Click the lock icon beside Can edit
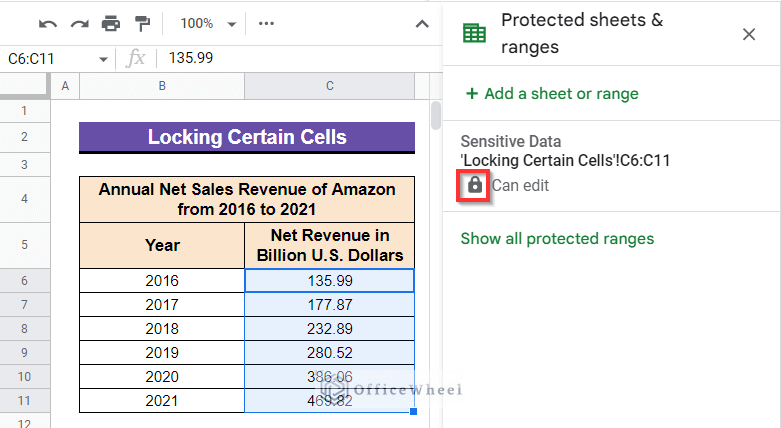Image resolution: width=781 pixels, height=428 pixels. coord(475,185)
